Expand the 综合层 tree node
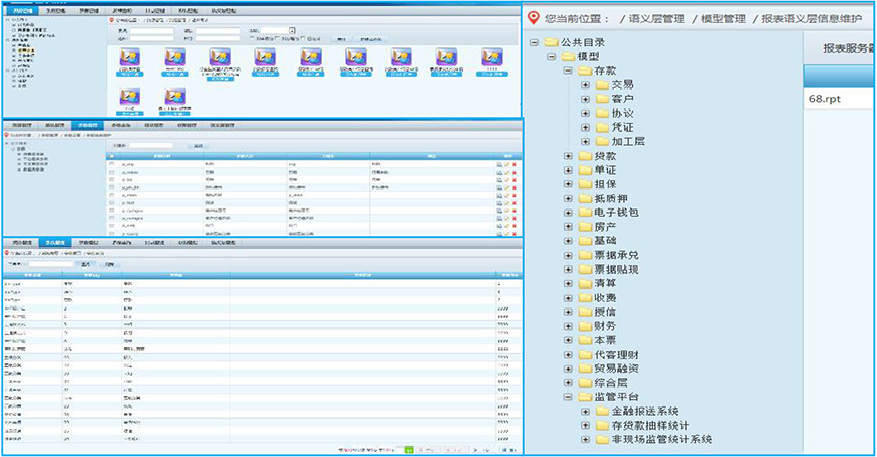 click(569, 383)
